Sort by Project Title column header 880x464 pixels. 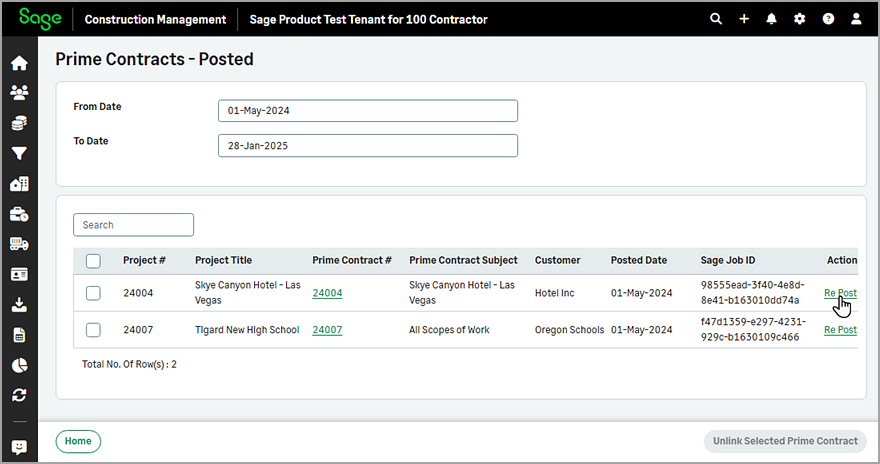tap(223, 260)
